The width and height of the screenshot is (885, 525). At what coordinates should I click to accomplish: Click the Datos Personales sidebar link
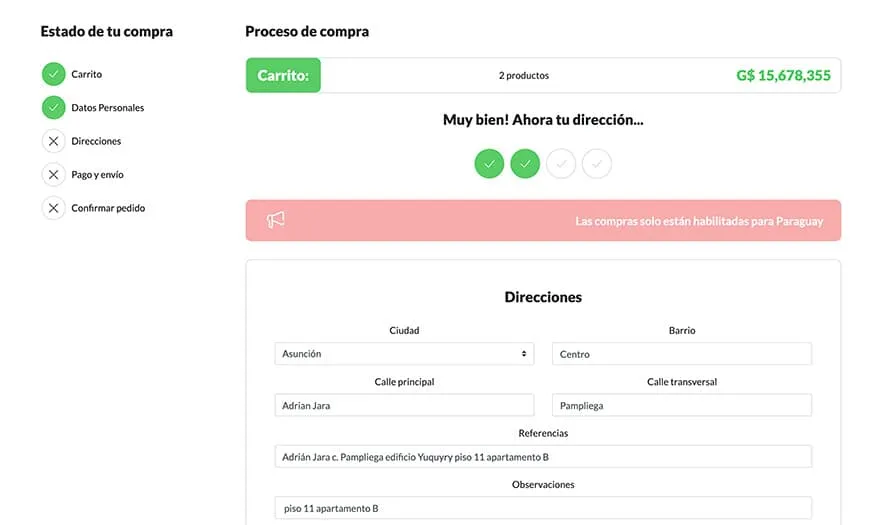coord(107,107)
